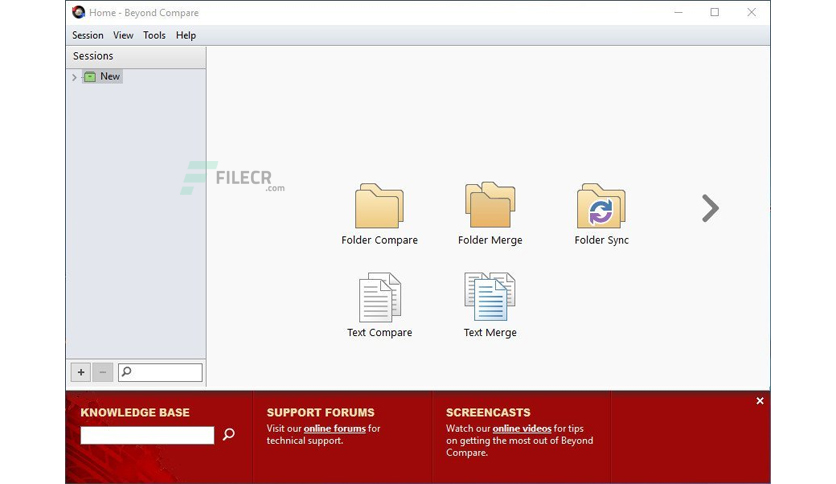Add a new session with plus button
The width and height of the screenshot is (836, 484).
(x=81, y=372)
